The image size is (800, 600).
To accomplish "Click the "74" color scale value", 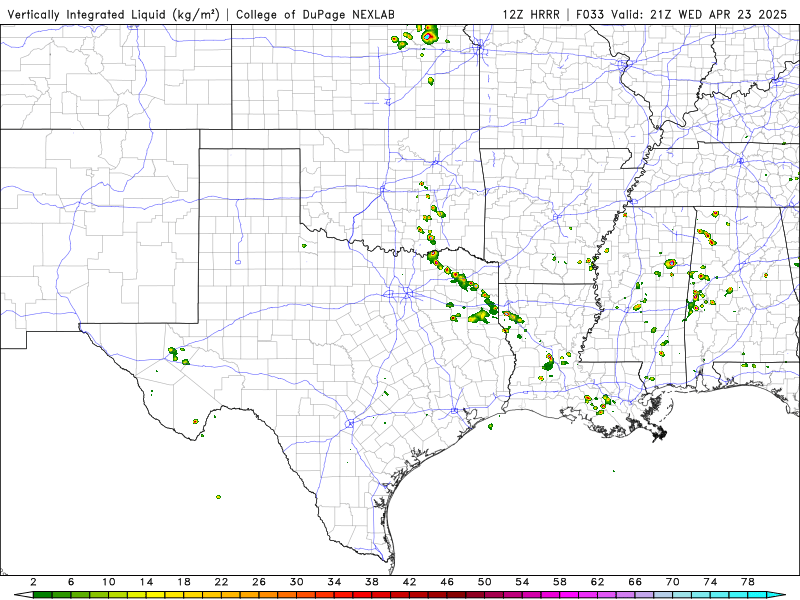I will point(710,582).
